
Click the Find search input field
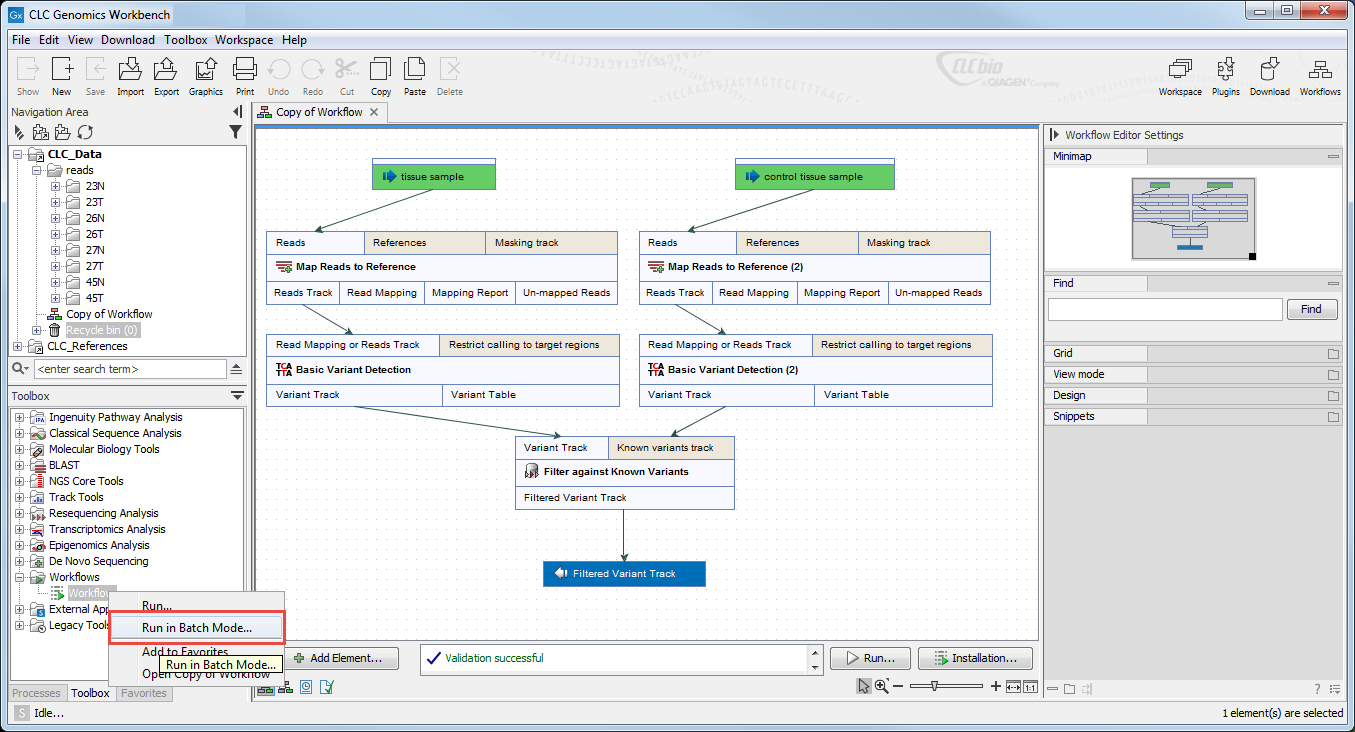1165,309
